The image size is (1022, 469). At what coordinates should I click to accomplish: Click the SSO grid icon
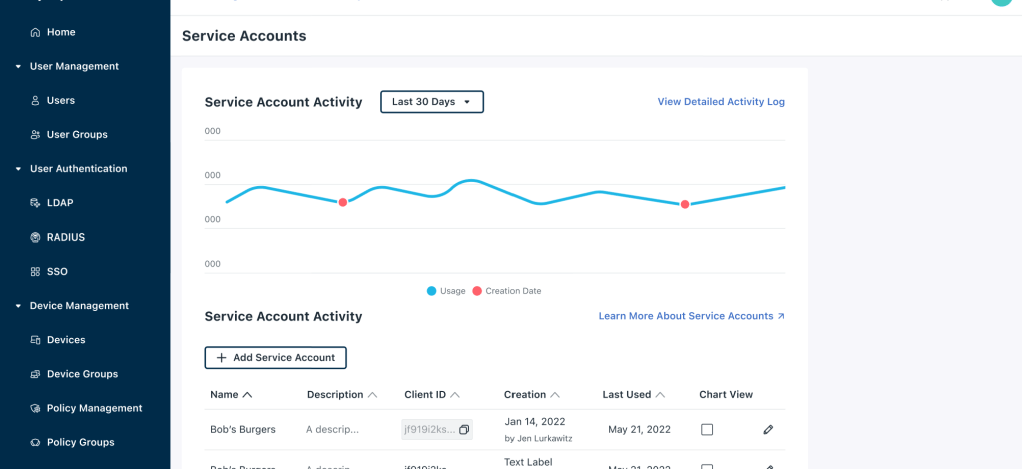click(36, 272)
